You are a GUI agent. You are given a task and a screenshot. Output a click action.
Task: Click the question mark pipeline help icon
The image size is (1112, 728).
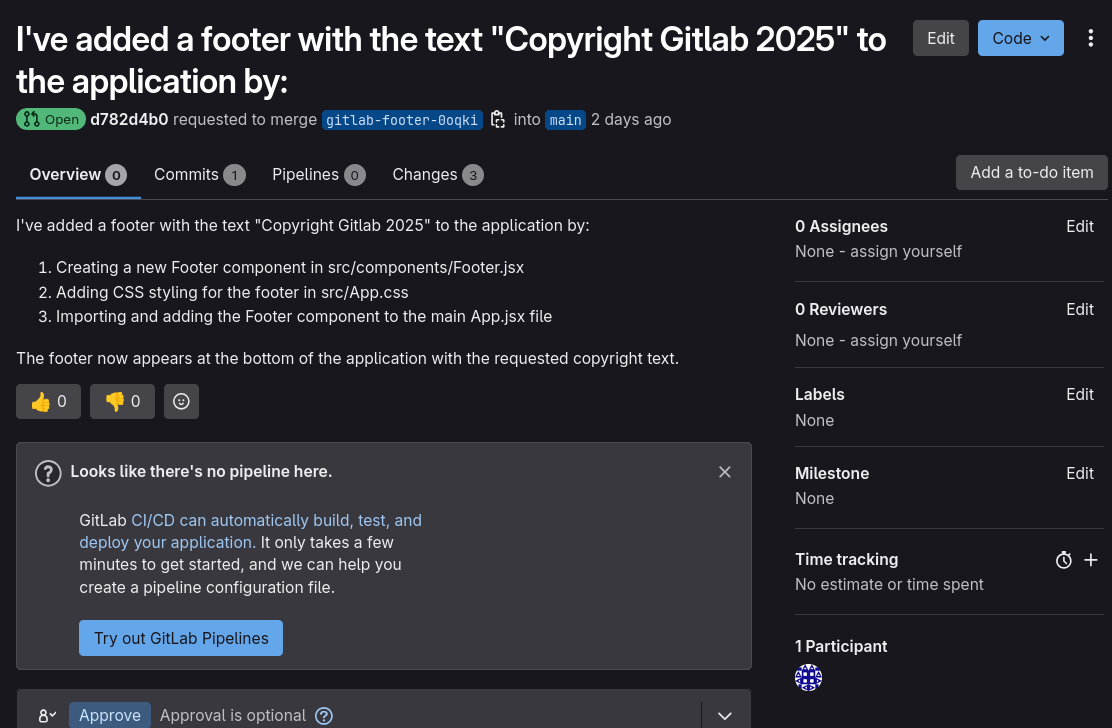pos(48,473)
